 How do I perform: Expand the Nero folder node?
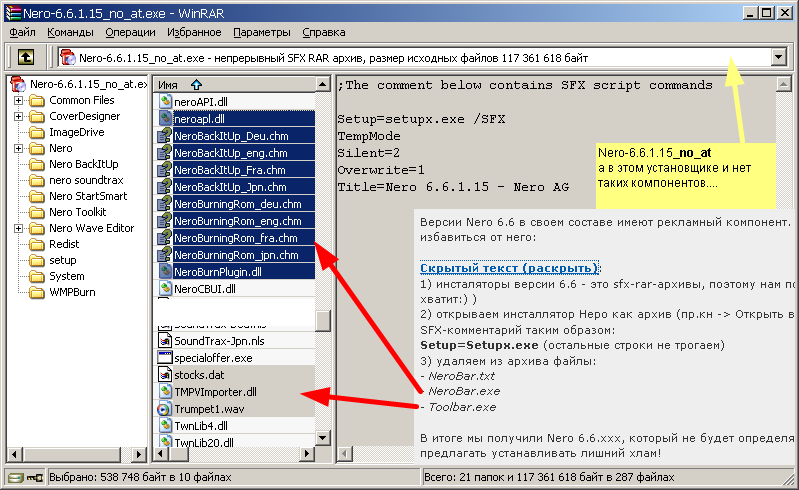coord(18,148)
